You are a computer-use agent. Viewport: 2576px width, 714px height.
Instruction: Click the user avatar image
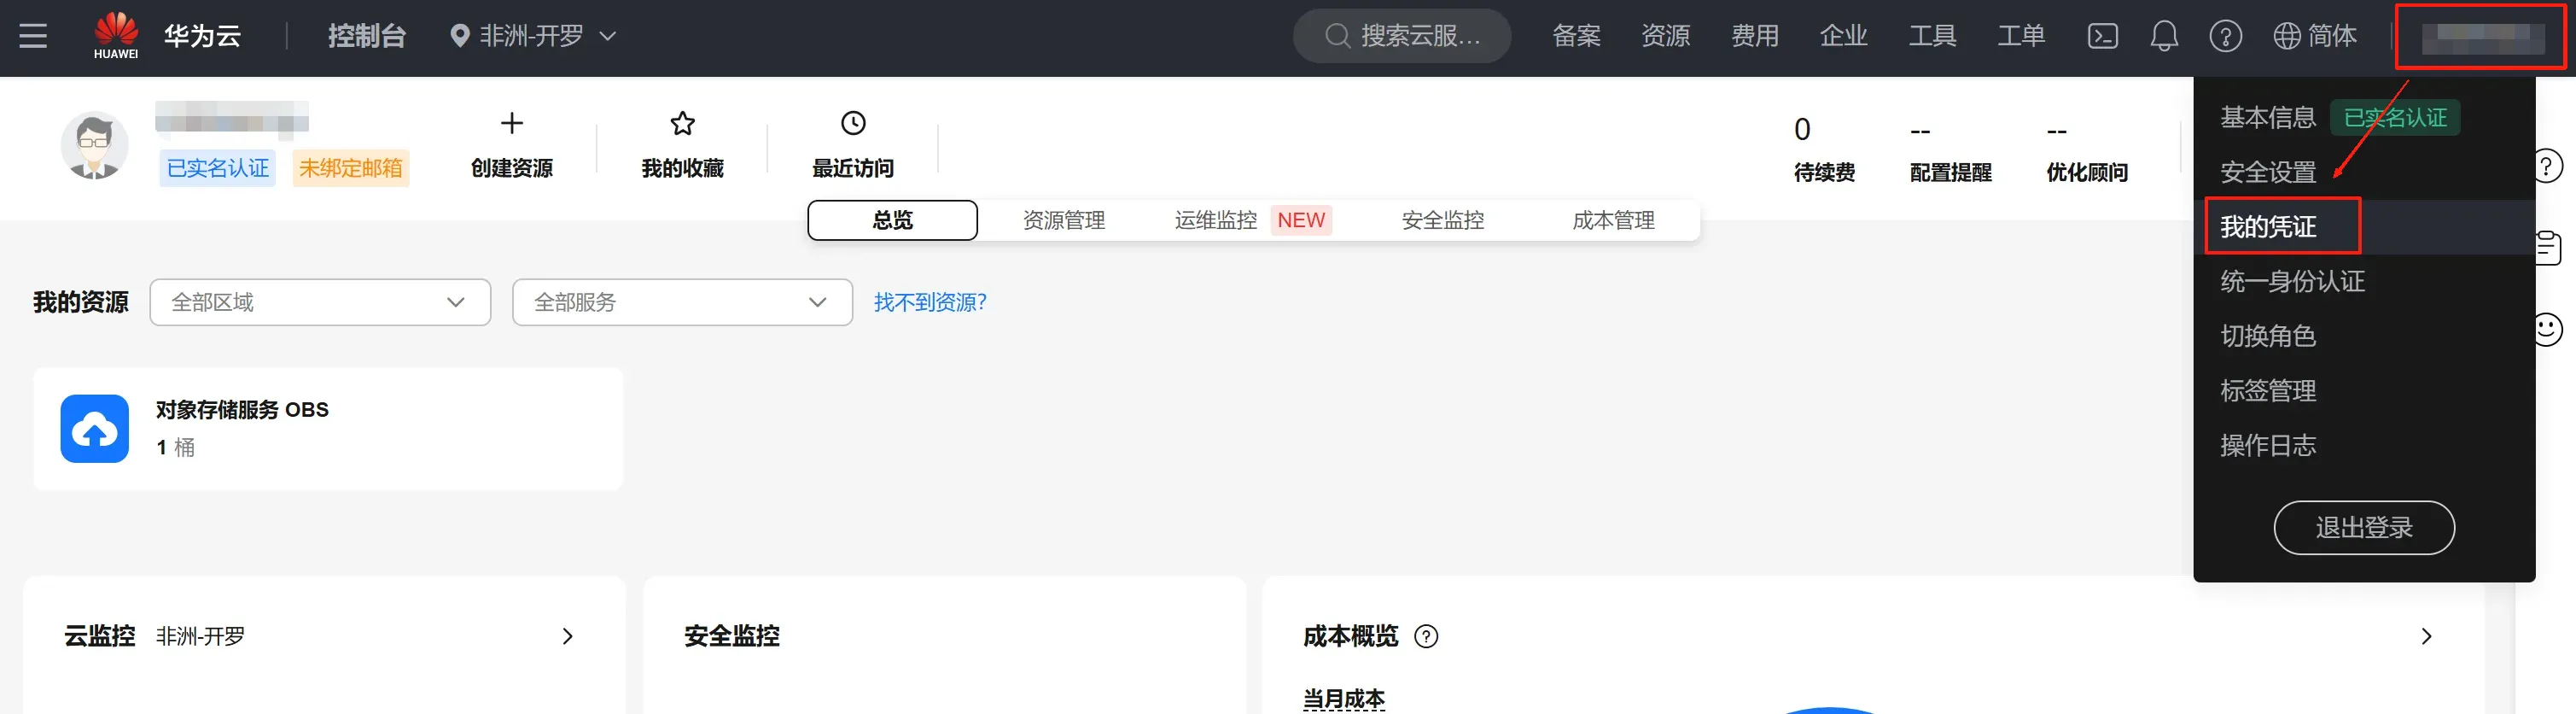[x=95, y=145]
